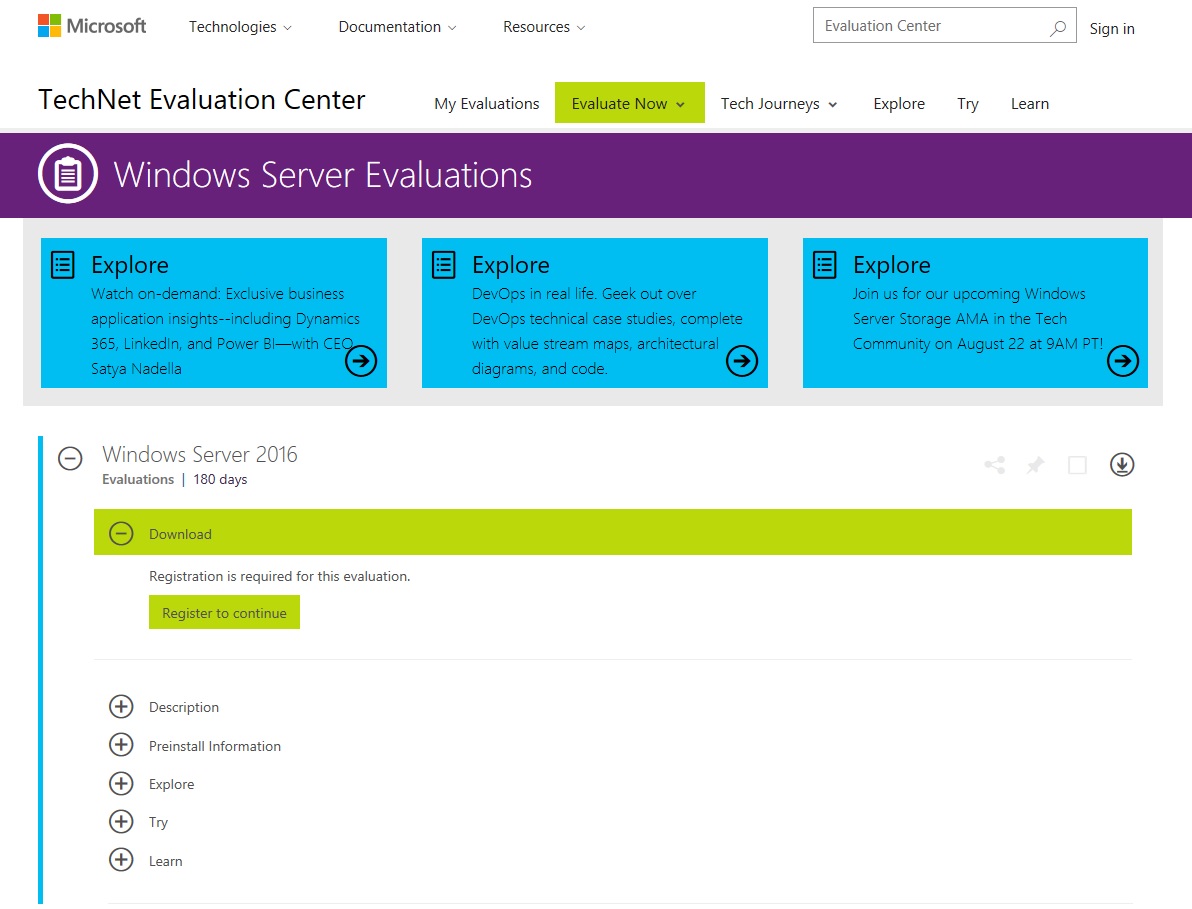Open the Try tab in the navigation

tap(967, 103)
